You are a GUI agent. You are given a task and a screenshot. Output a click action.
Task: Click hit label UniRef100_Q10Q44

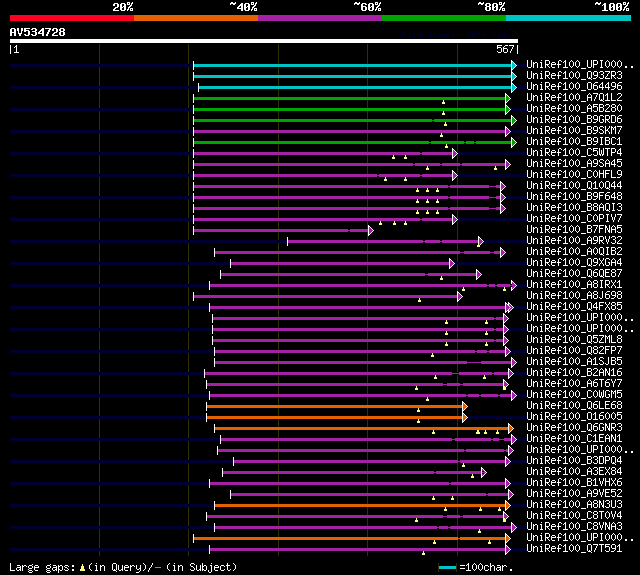pos(574,186)
